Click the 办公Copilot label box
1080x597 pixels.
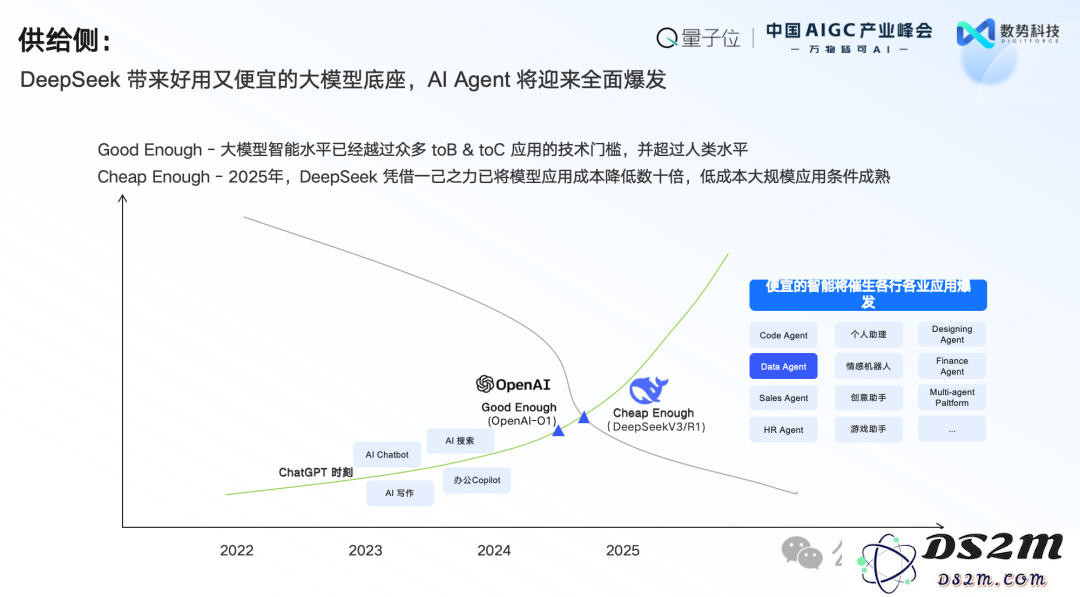[477, 480]
